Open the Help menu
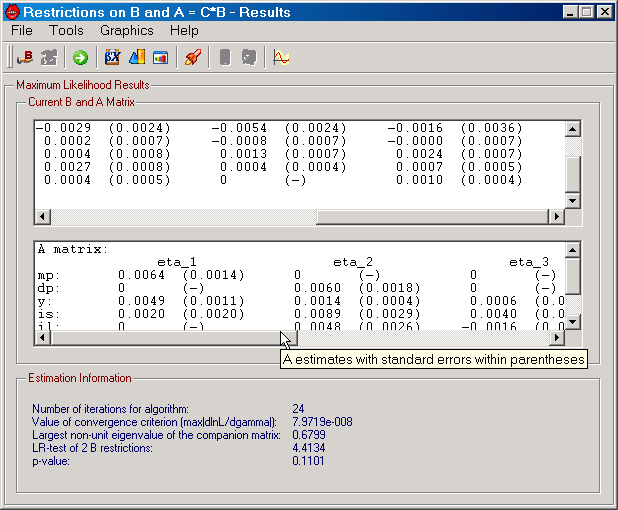Screen dimensions: 618x510 click(x=184, y=30)
